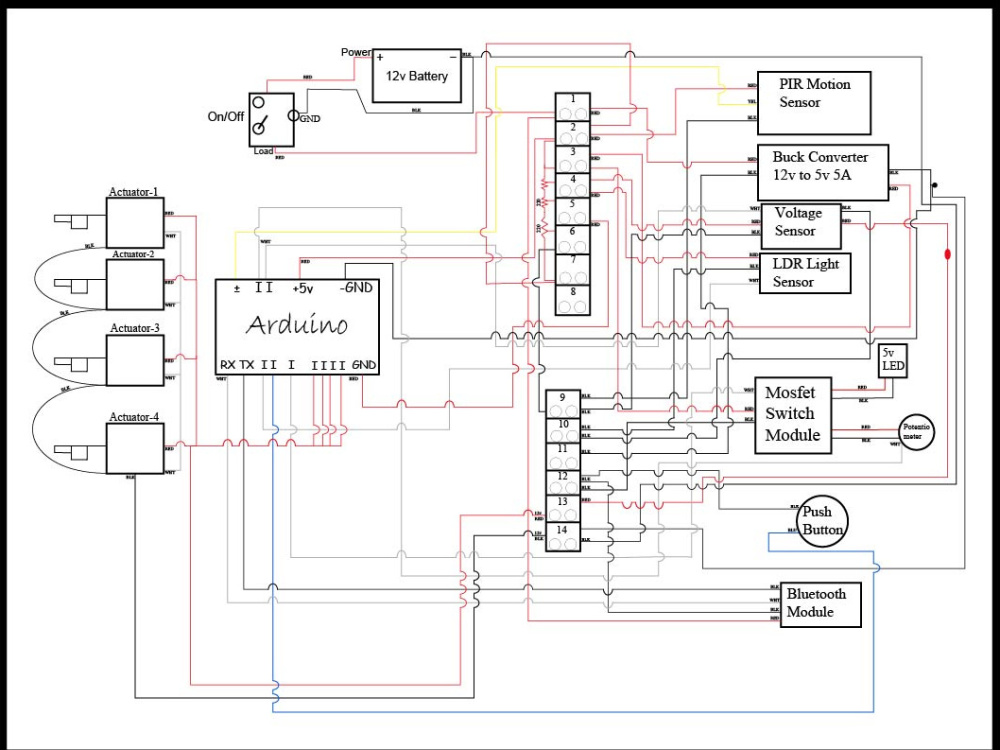
Task: Click the Arduino +5v pin label
Action: [x=303, y=289]
